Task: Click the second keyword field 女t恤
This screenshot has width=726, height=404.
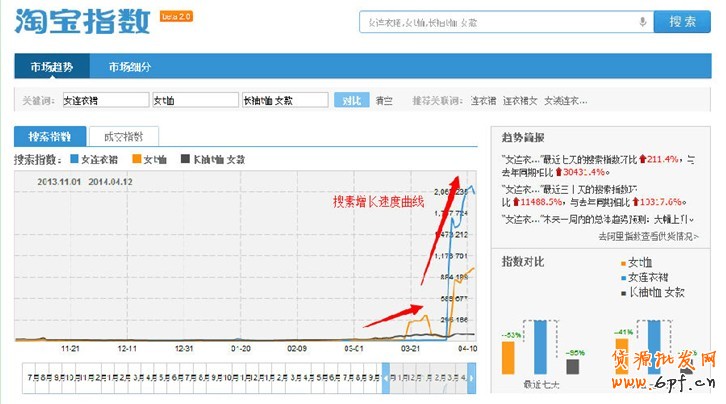Action: click(193, 100)
